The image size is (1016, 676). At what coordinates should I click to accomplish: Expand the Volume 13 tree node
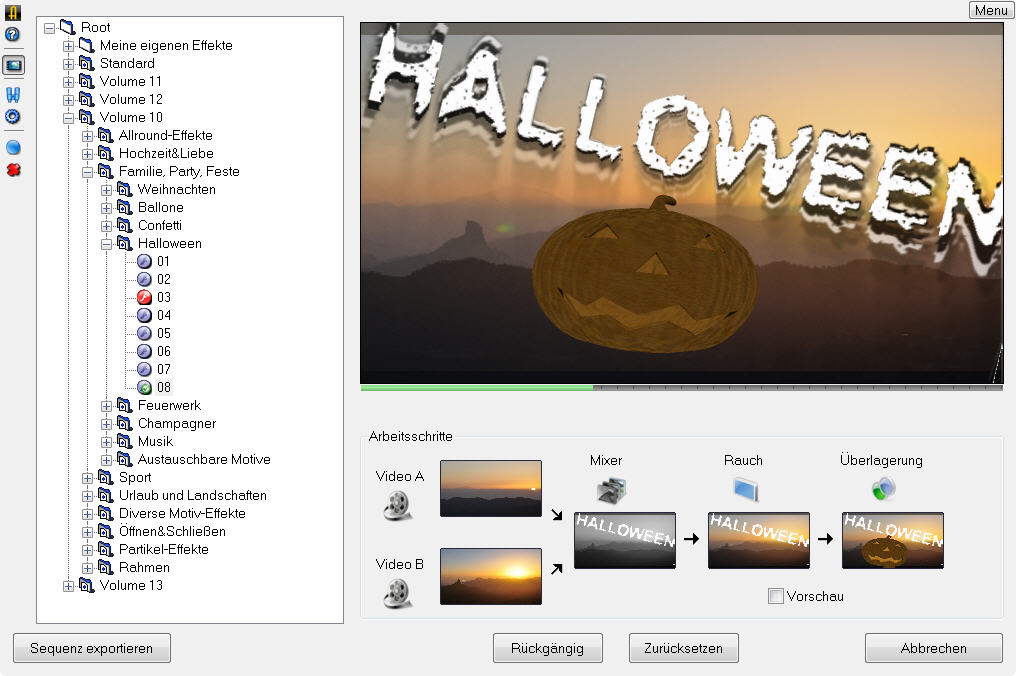pos(69,585)
